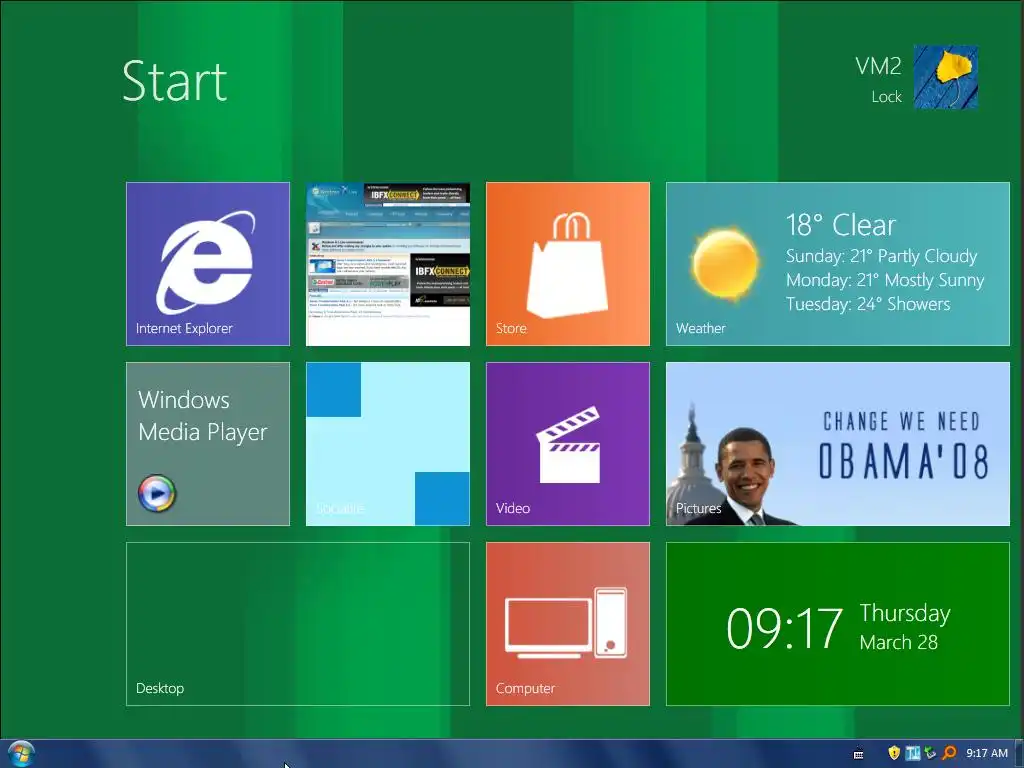Click the yellow security shield tray icon
The image size is (1024, 768).
tap(894, 753)
